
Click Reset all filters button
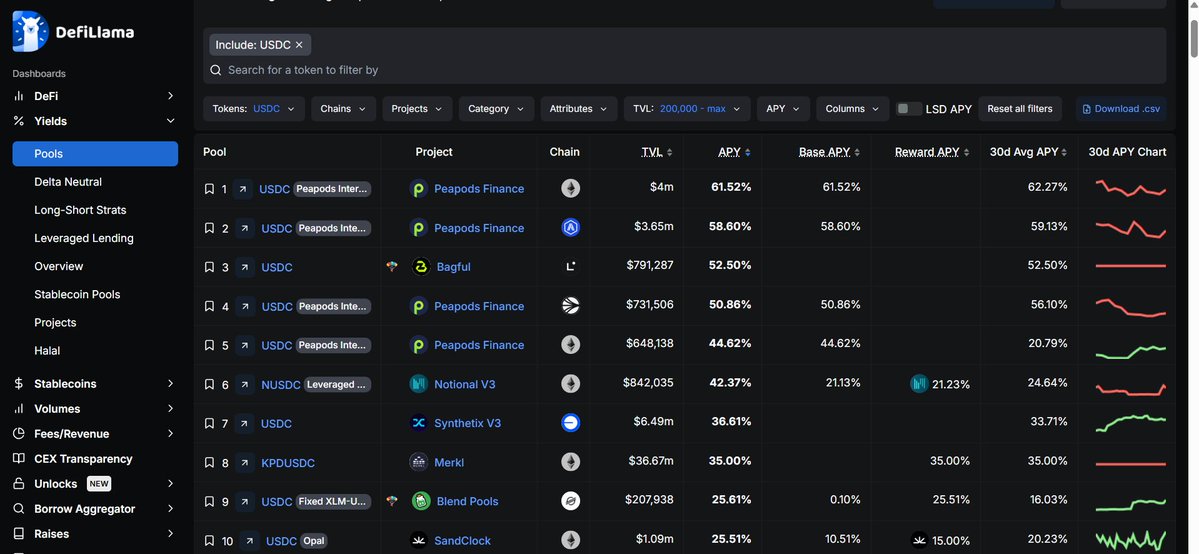(1019, 109)
